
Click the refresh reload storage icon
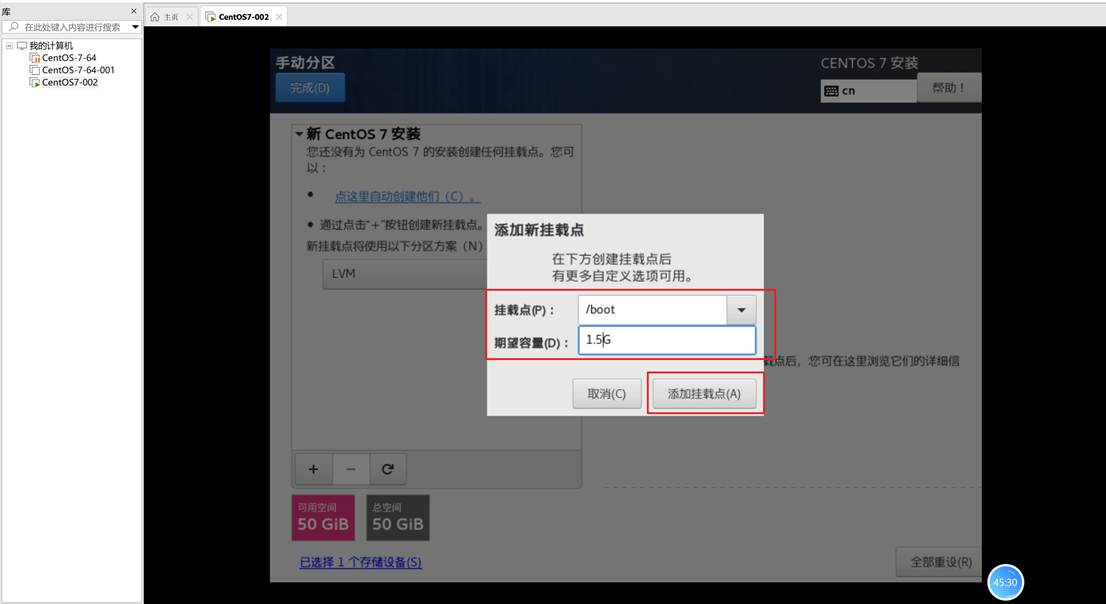click(387, 469)
